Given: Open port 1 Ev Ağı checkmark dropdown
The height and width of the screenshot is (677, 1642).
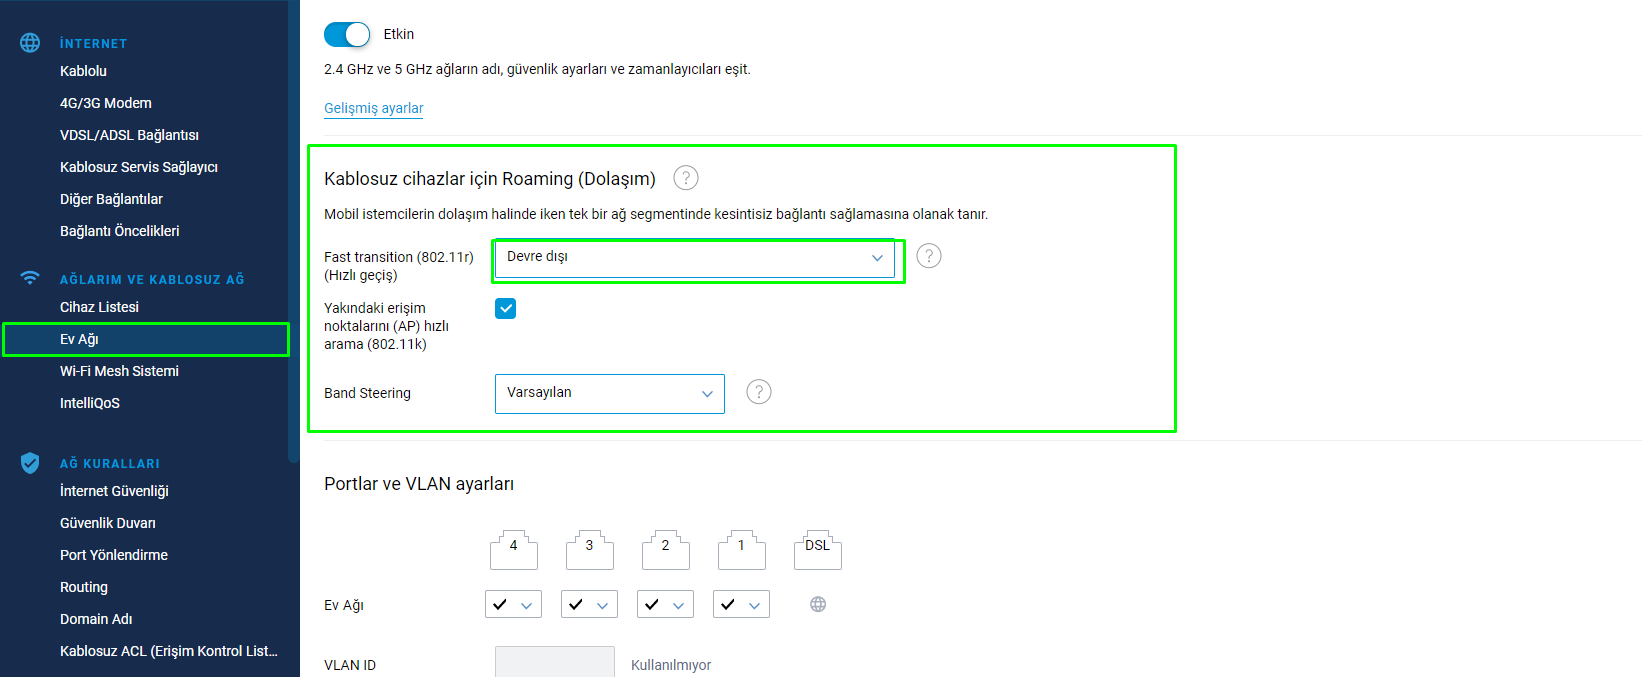Looking at the screenshot, I should [741, 604].
